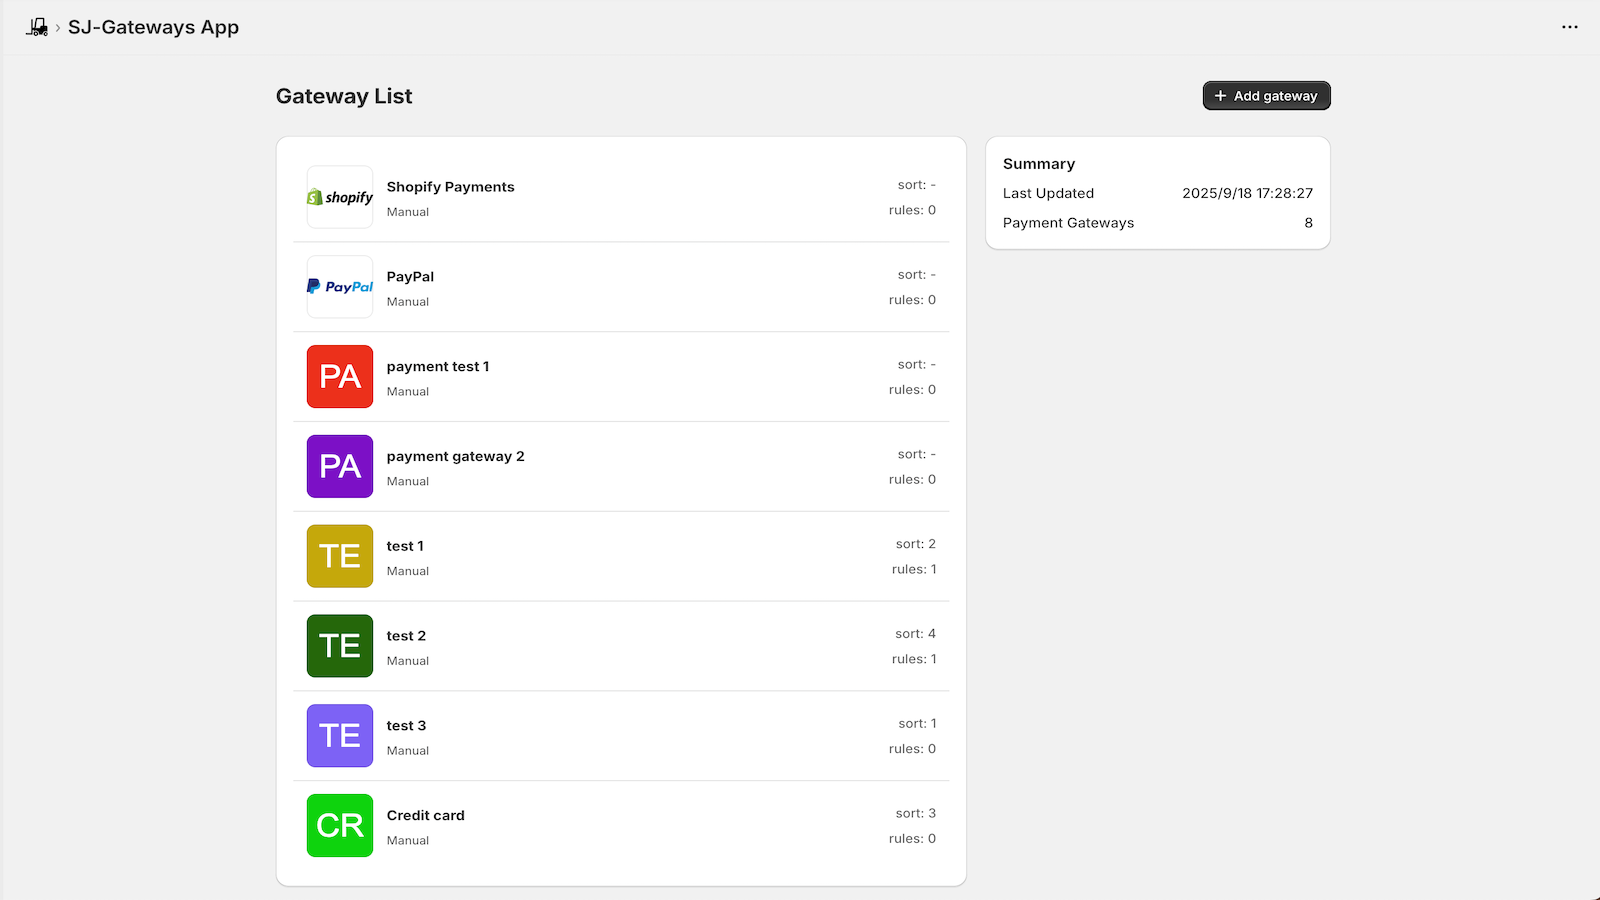
Task: Open the Credit card gateway entry
Action: [620, 826]
